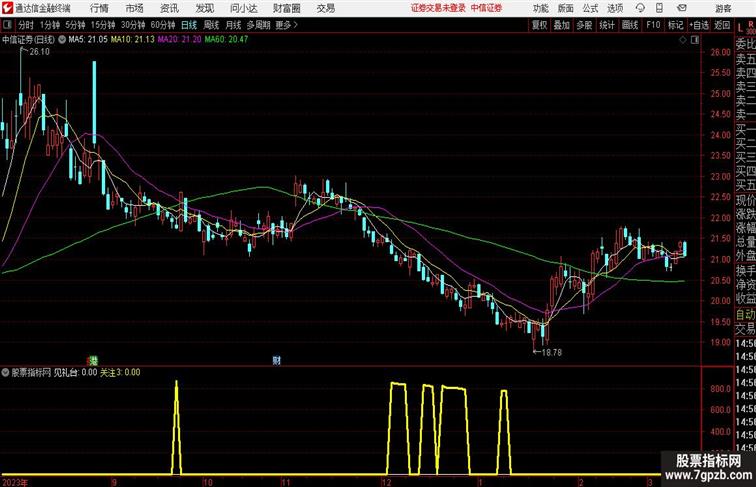The width and height of the screenshot is (756, 487).
Task: Click the 统计 statistics button
Action: pyautogui.click(x=607, y=25)
